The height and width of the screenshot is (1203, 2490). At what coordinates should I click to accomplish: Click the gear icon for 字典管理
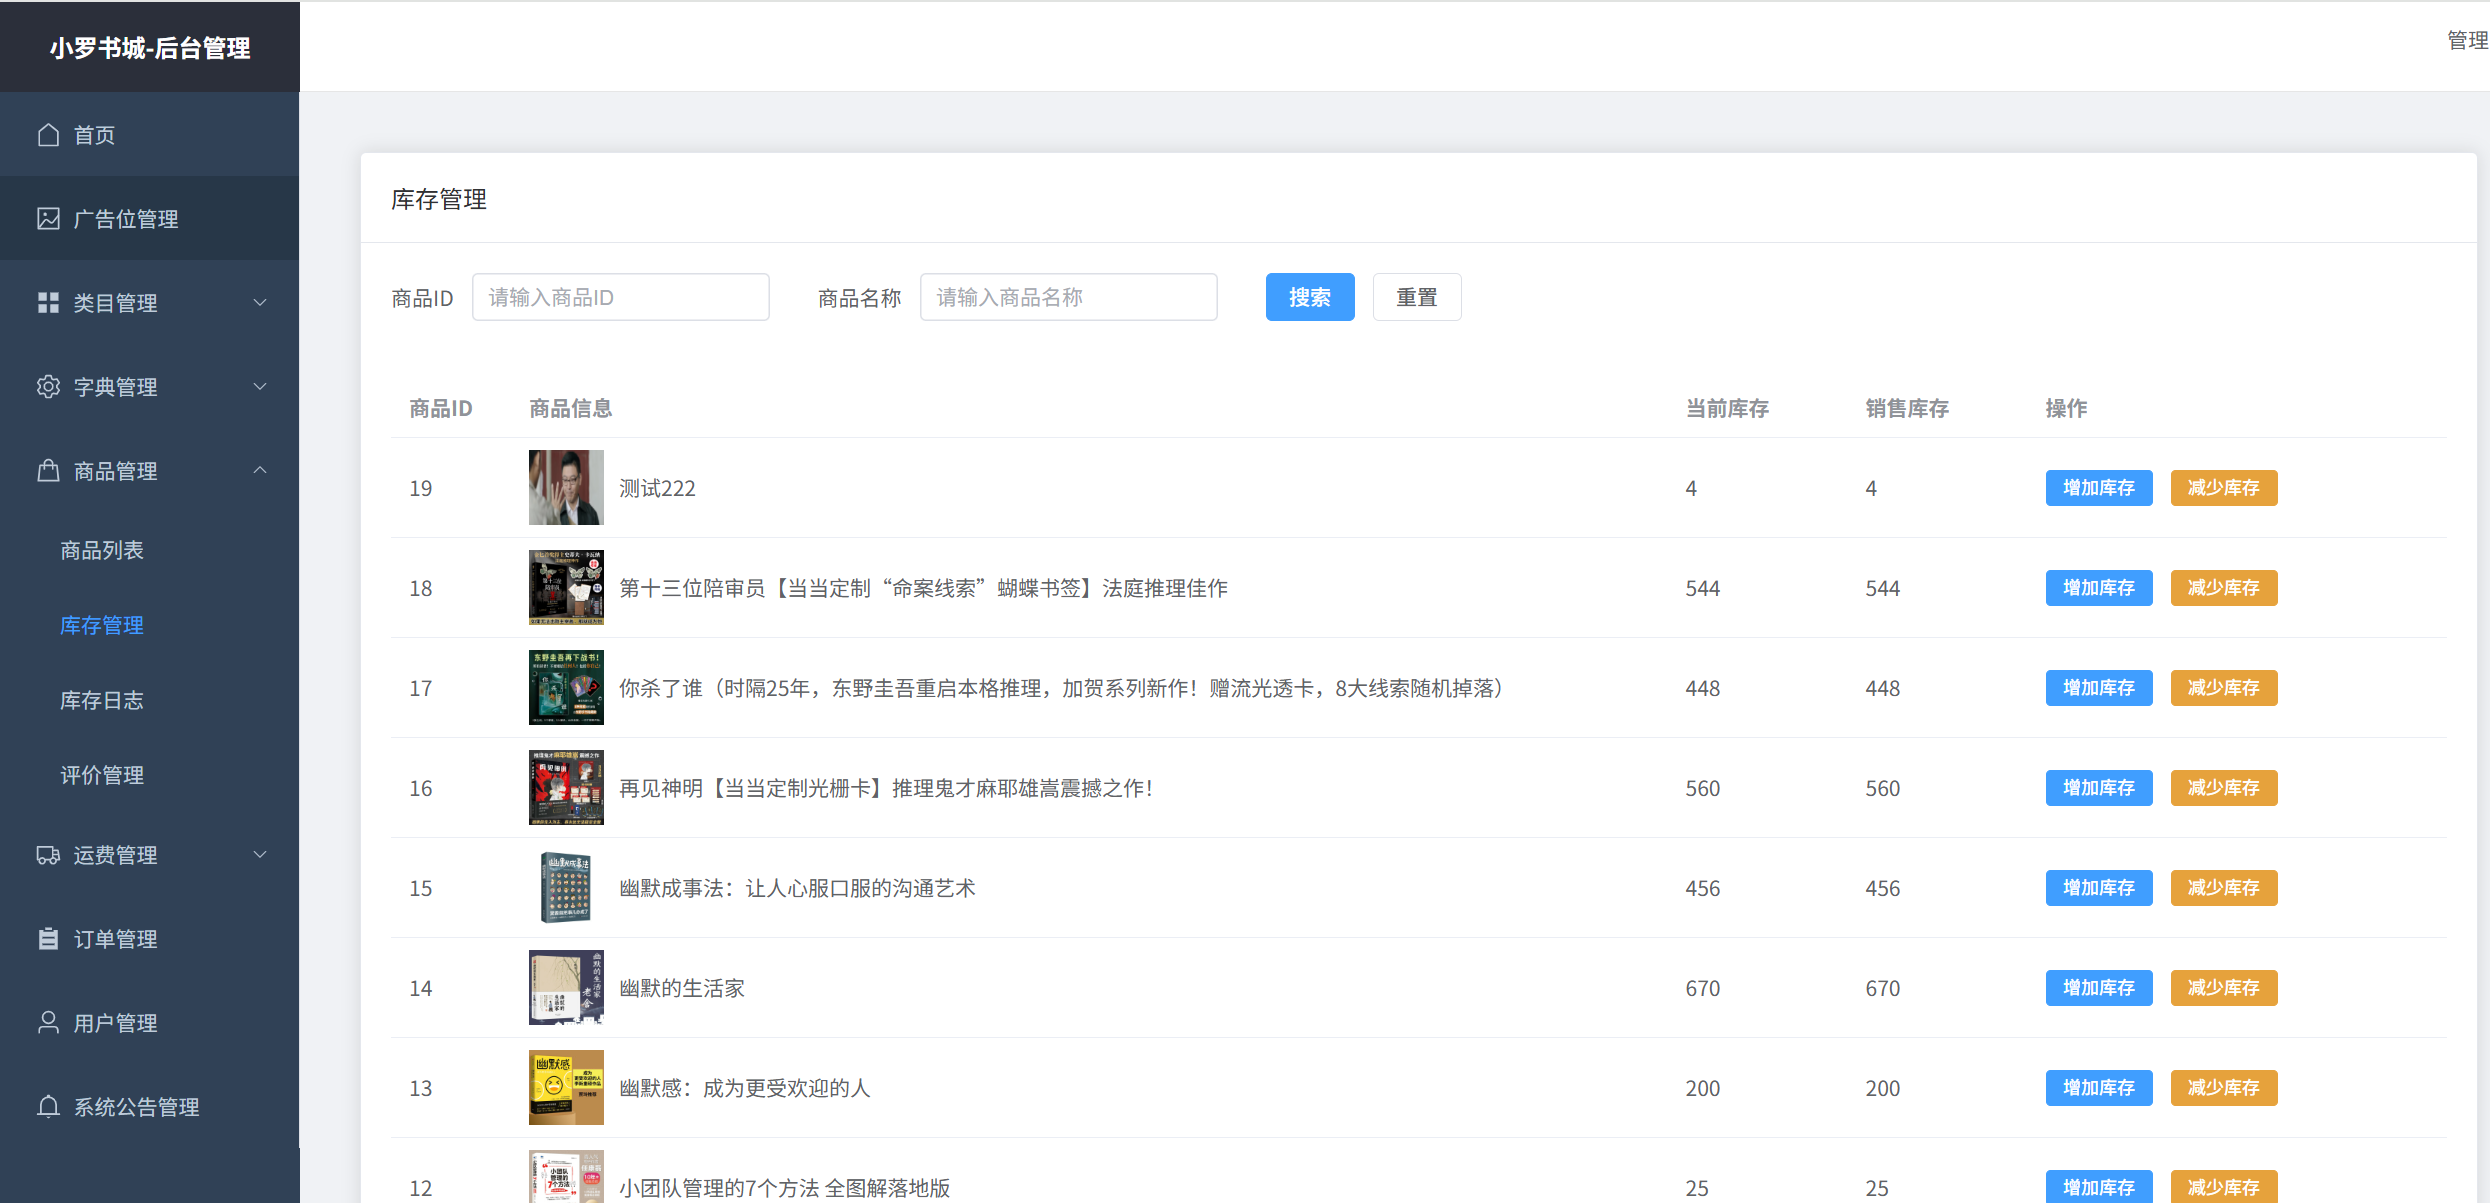(48, 386)
